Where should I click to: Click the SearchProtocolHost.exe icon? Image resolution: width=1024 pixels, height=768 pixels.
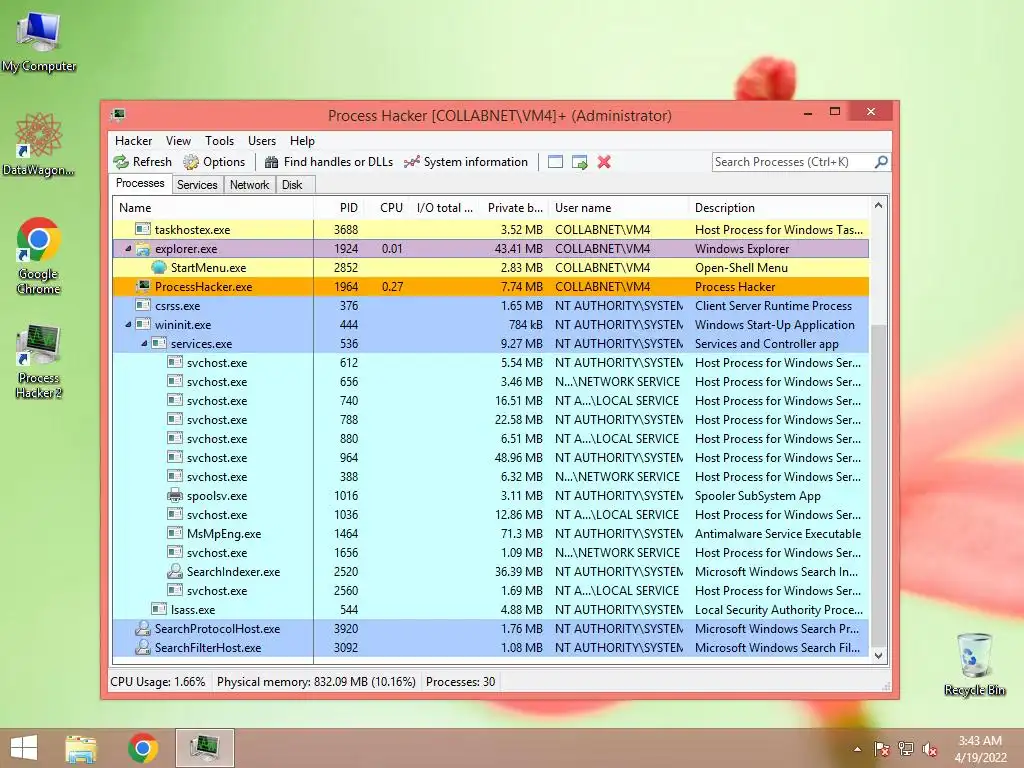pos(143,628)
